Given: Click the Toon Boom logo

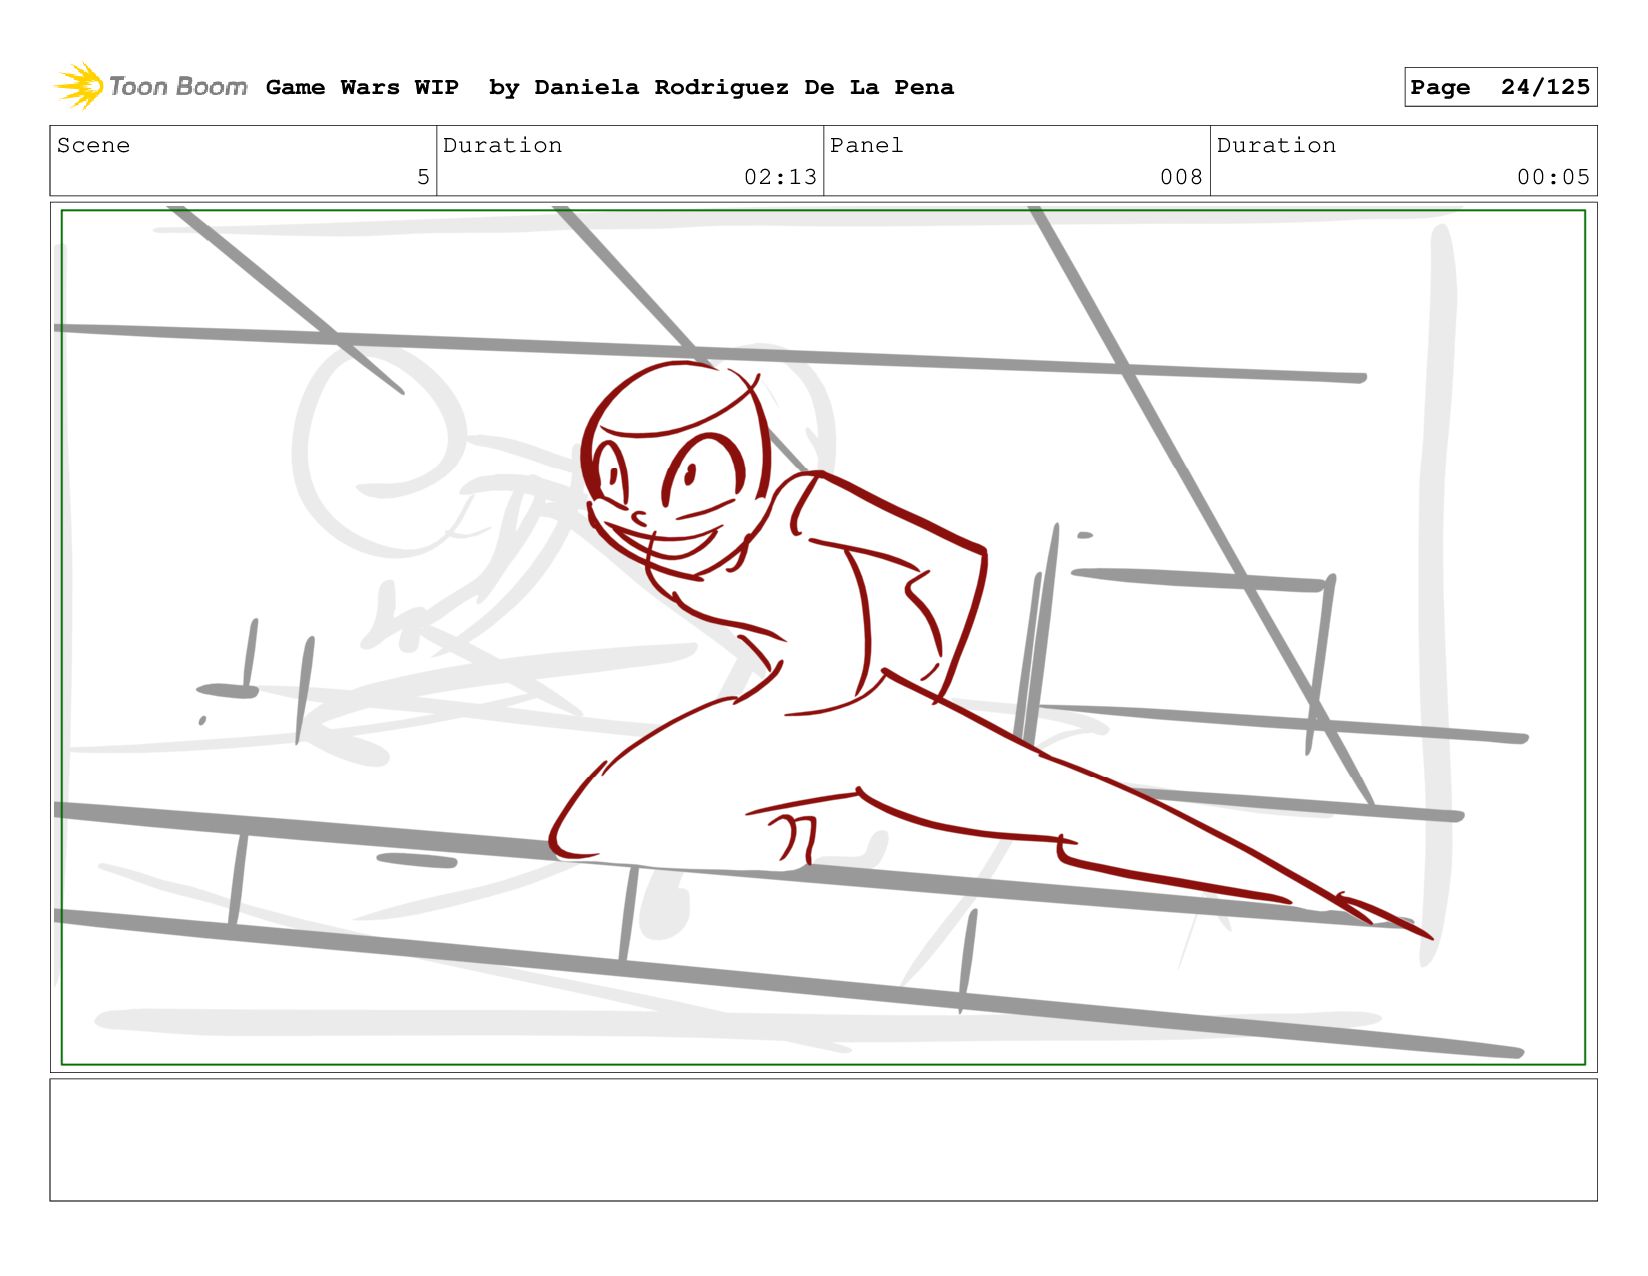Looking at the screenshot, I should (x=151, y=87).
